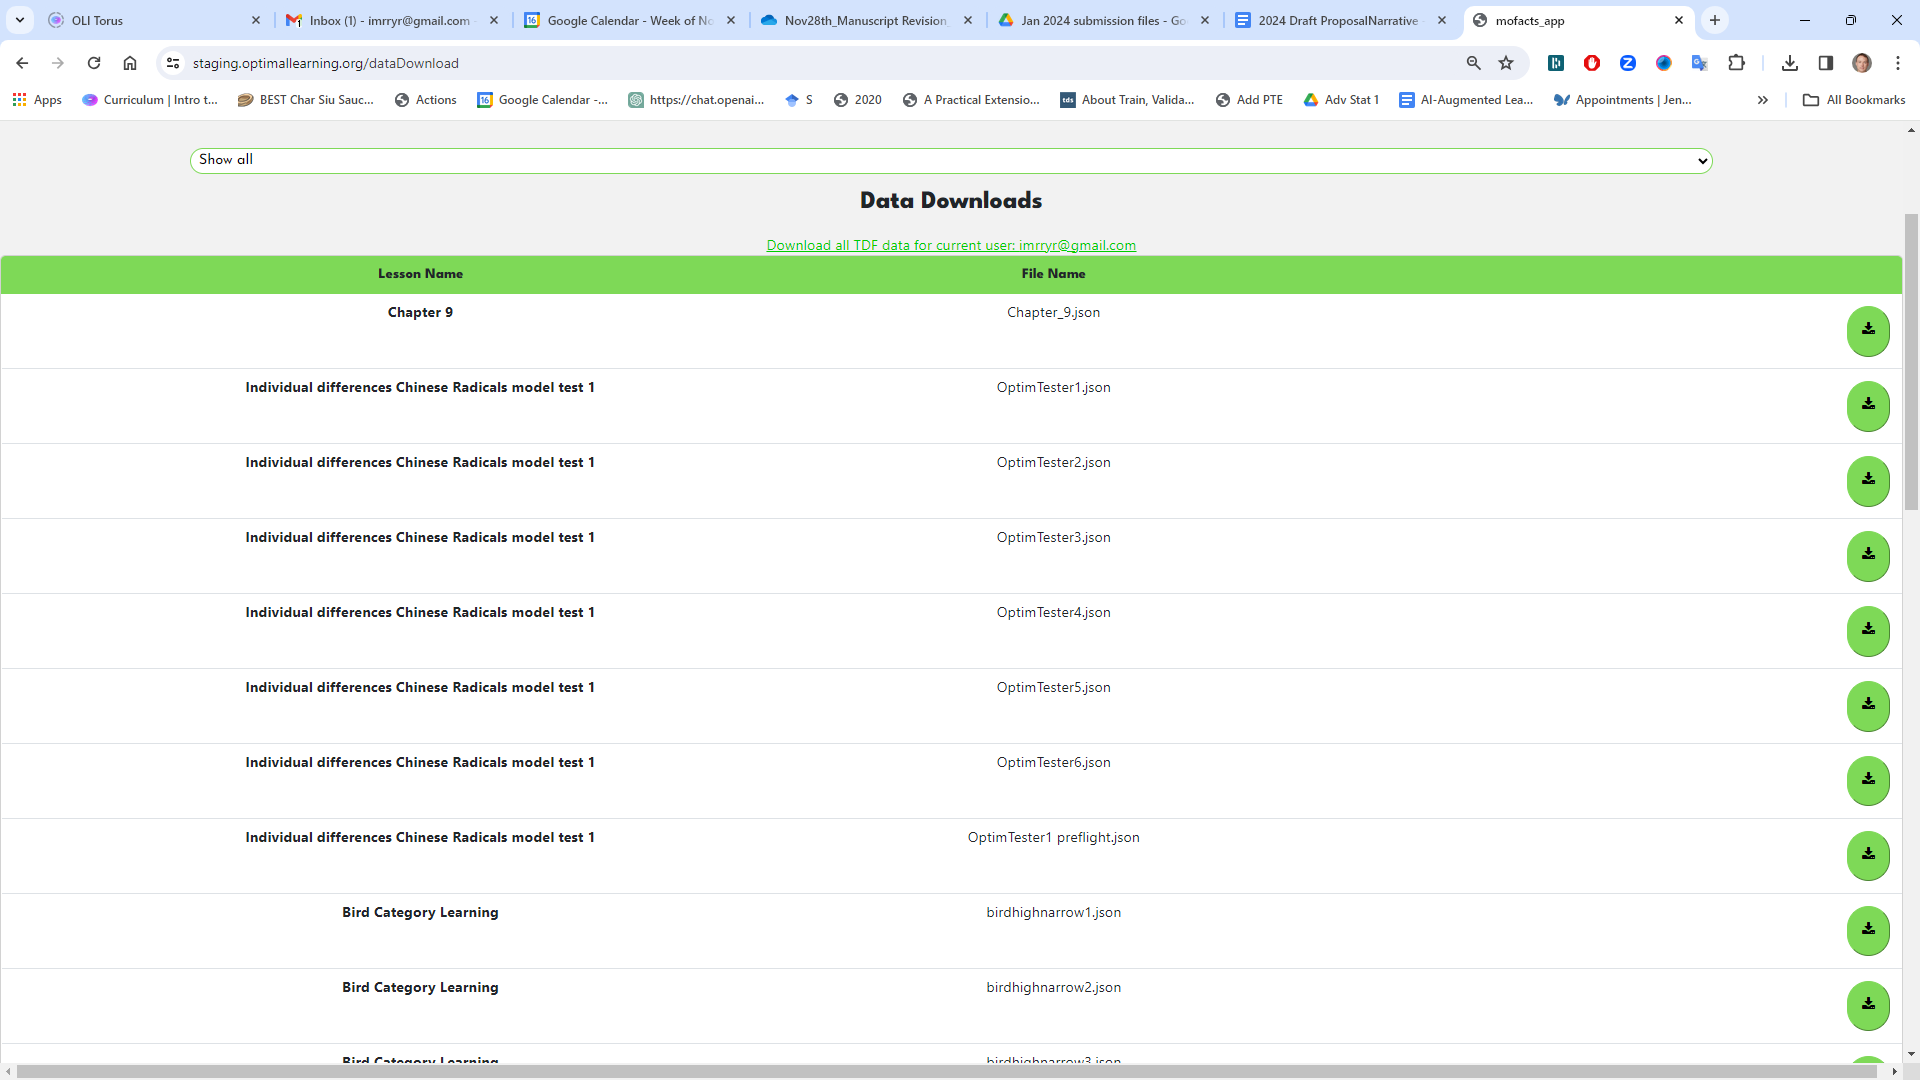Reload the current page
The width and height of the screenshot is (1920, 1080).
pos(93,62)
